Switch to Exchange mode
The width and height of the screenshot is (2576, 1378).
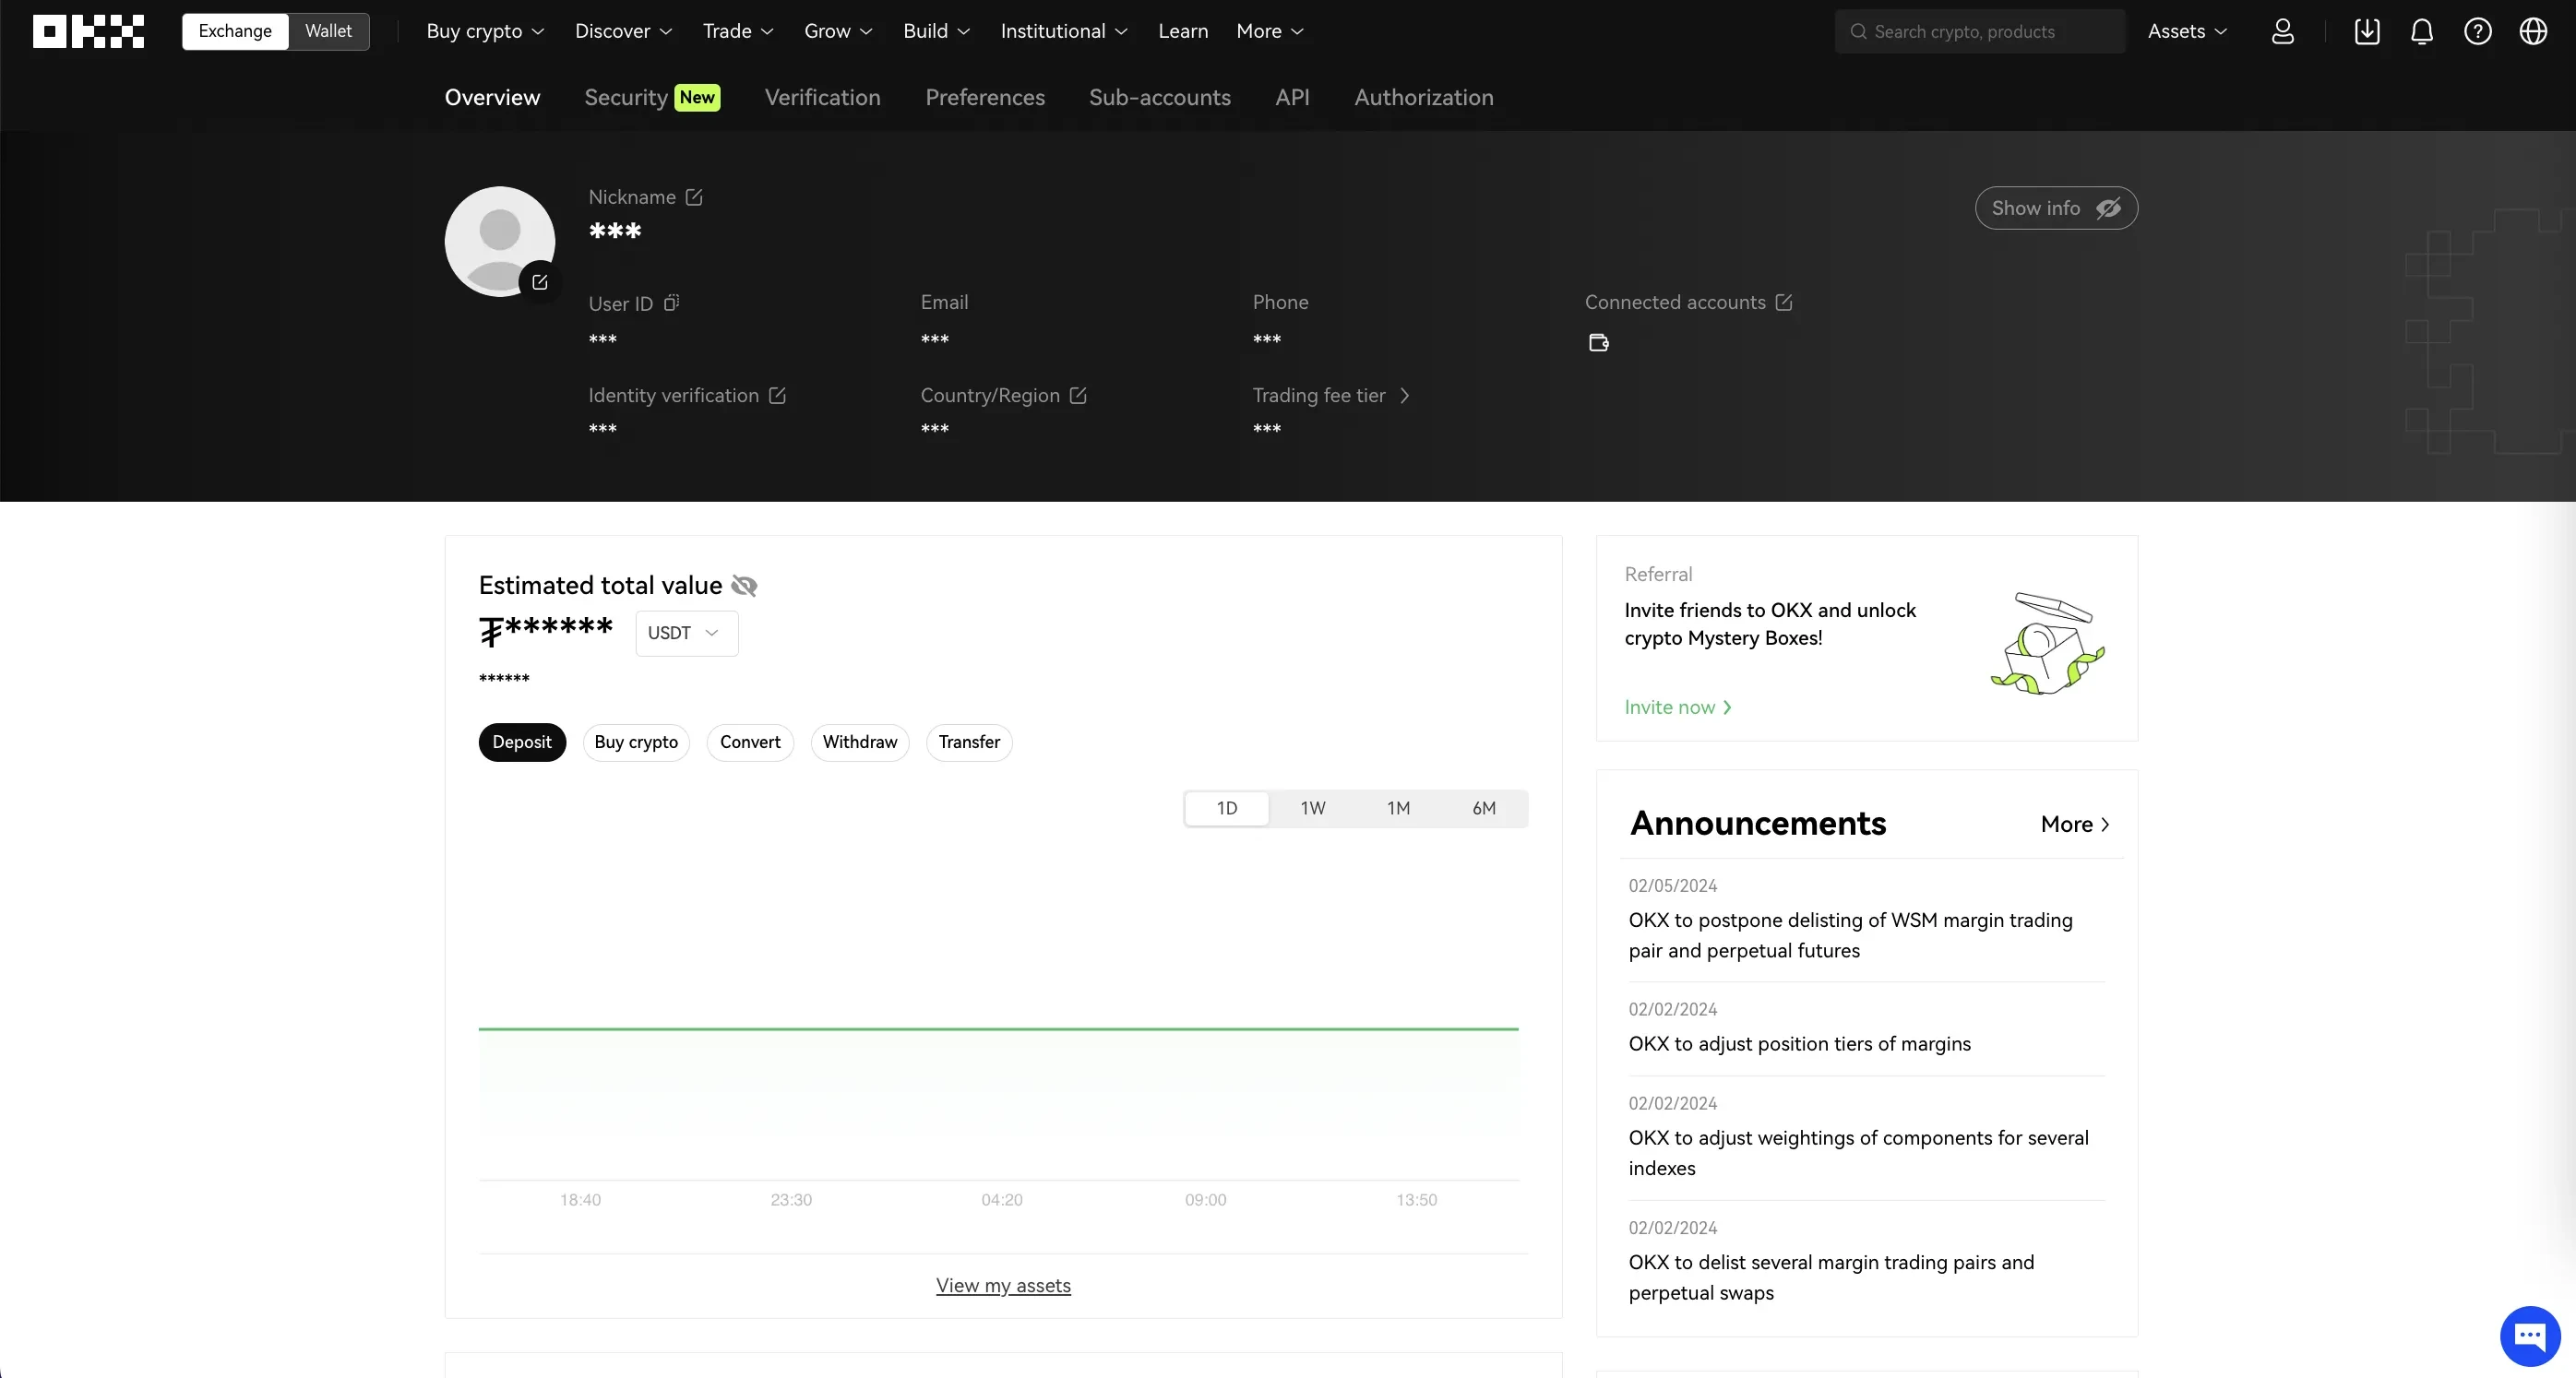235,31
